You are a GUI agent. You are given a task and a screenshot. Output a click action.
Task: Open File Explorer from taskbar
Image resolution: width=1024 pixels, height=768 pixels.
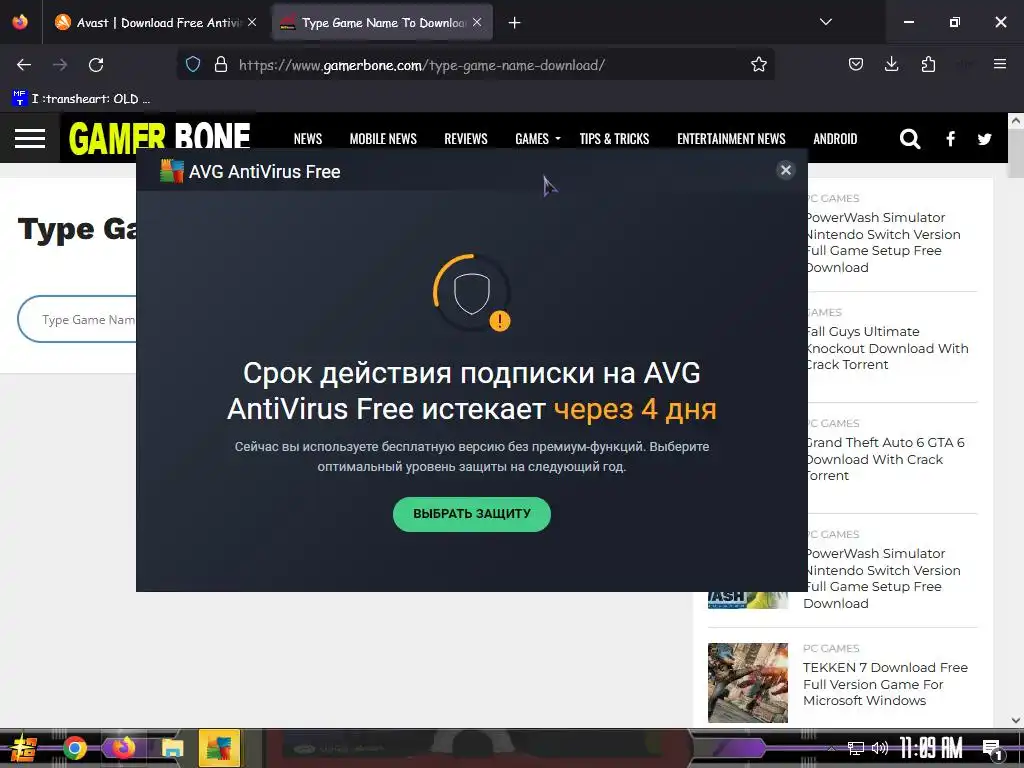172,748
